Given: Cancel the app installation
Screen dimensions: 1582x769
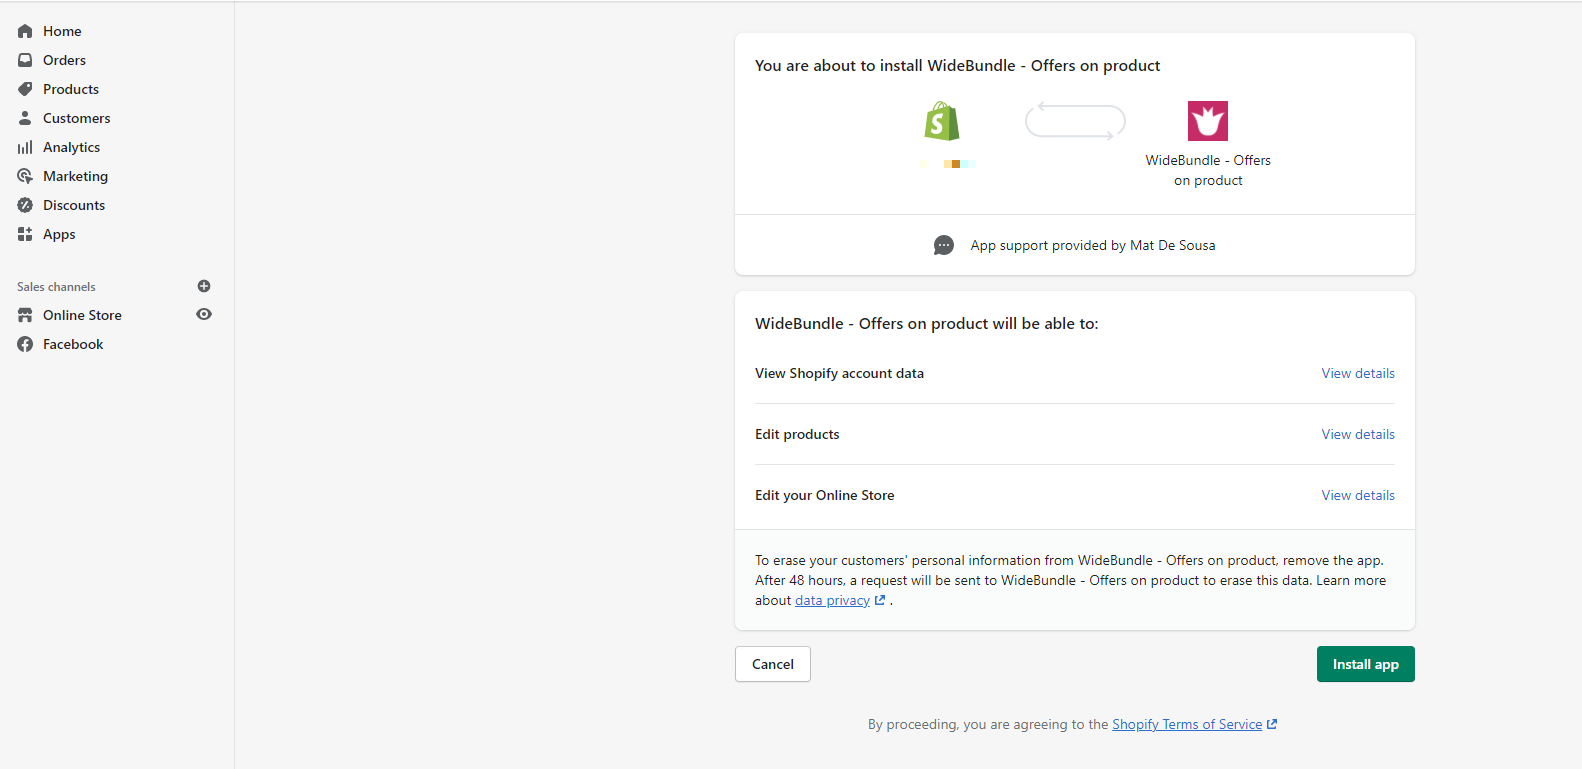Looking at the screenshot, I should tap(773, 664).
